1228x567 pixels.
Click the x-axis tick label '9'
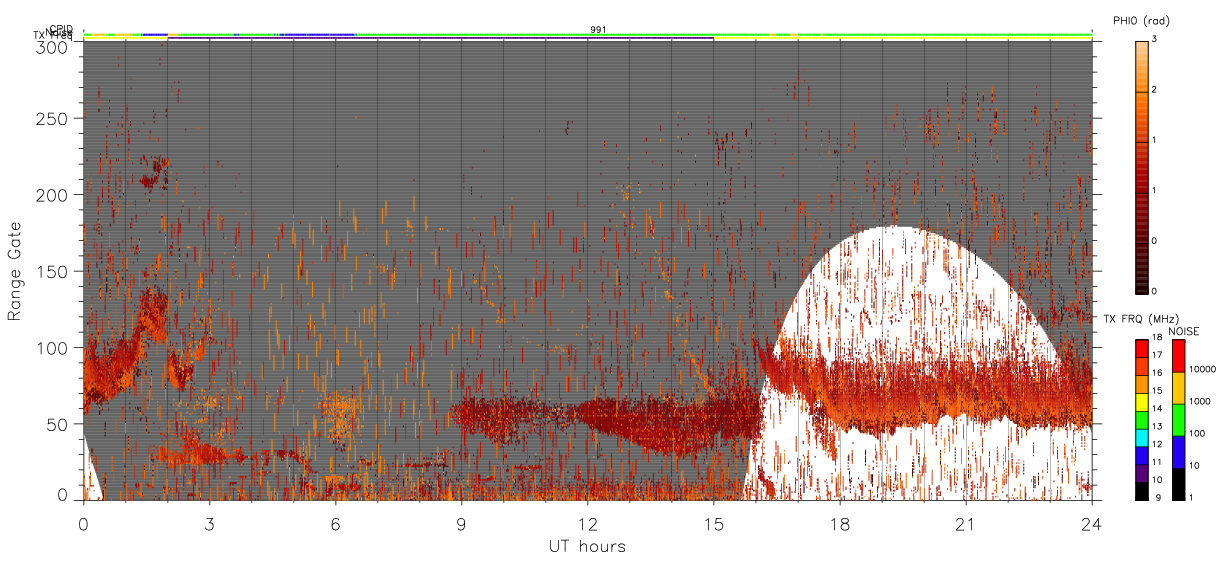[461, 524]
